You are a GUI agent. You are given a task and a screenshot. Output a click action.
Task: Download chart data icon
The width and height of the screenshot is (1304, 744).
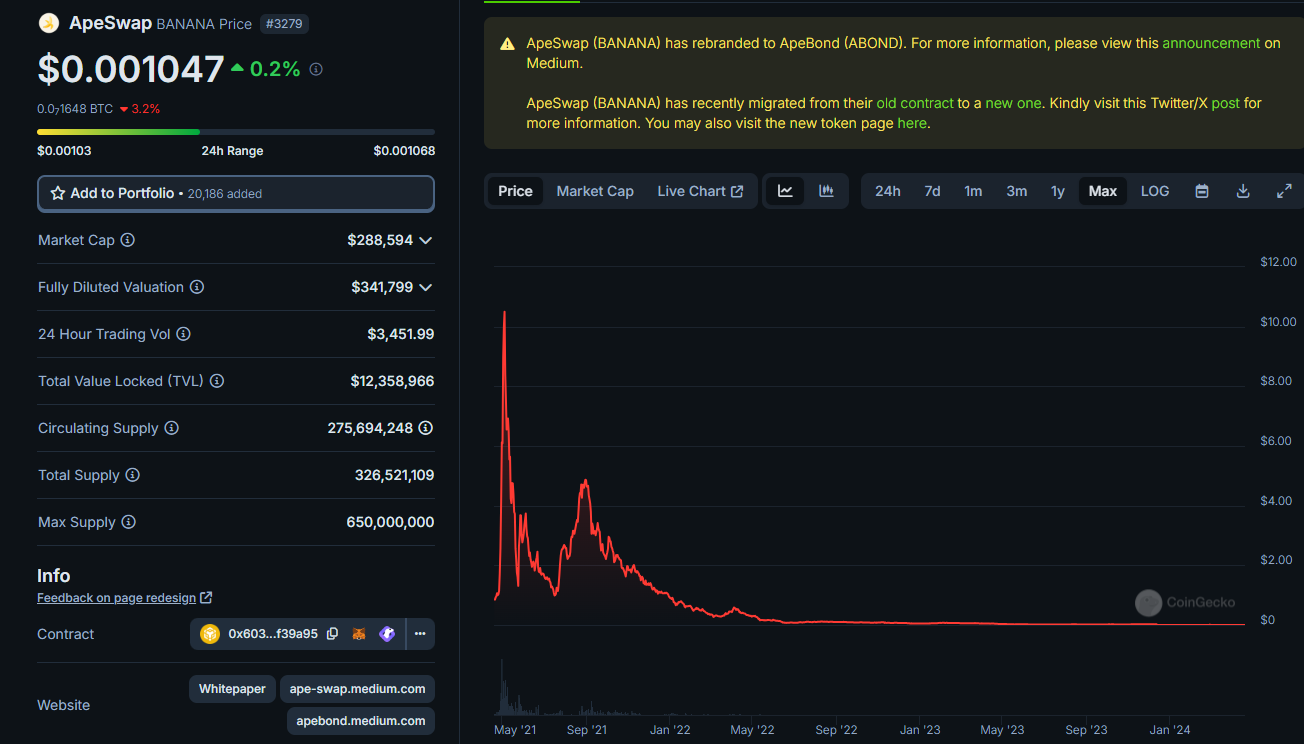pyautogui.click(x=1243, y=191)
